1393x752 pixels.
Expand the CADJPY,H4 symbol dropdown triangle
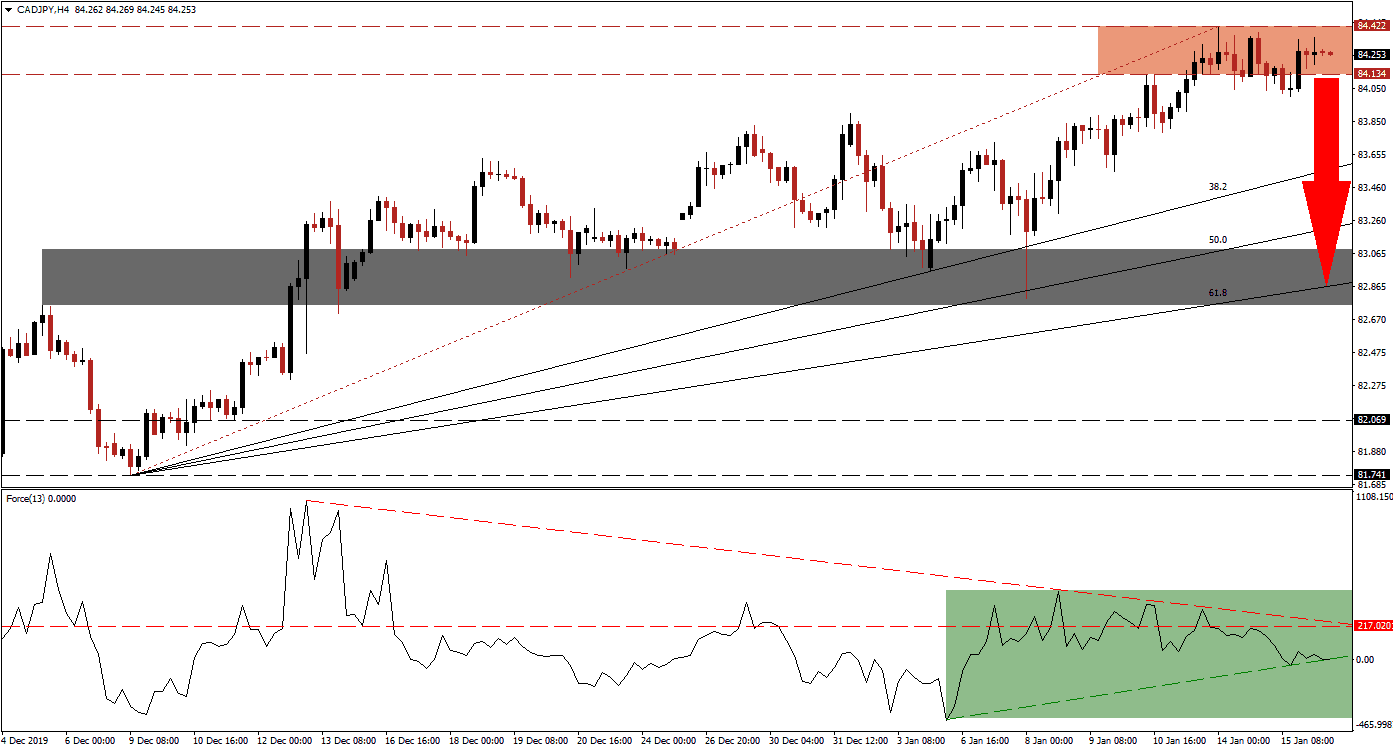pyautogui.click(x=10, y=7)
